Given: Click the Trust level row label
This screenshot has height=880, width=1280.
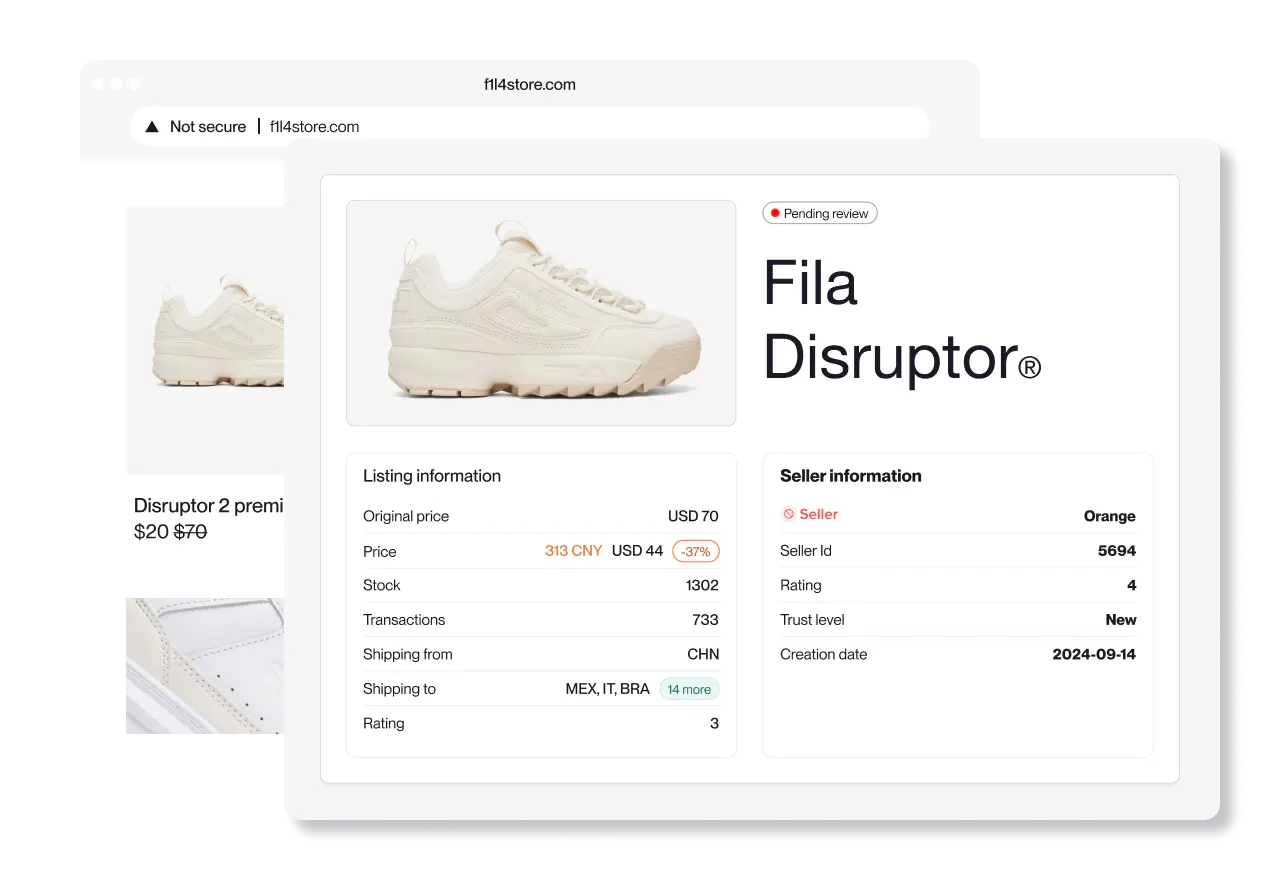Looking at the screenshot, I should pos(812,620).
